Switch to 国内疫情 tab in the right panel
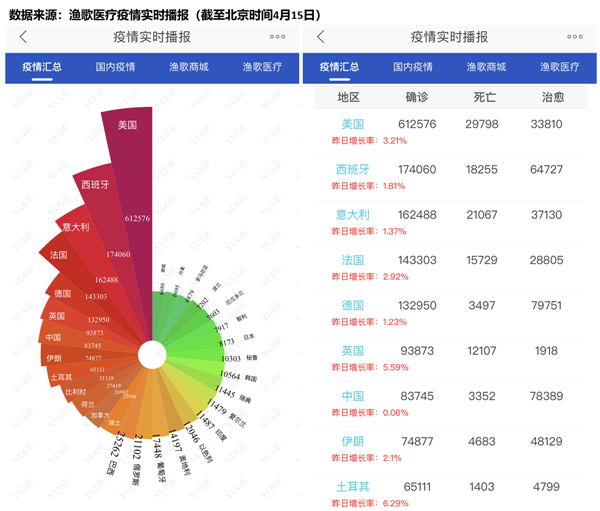Viewport: 600px width, 511px height. click(412, 68)
